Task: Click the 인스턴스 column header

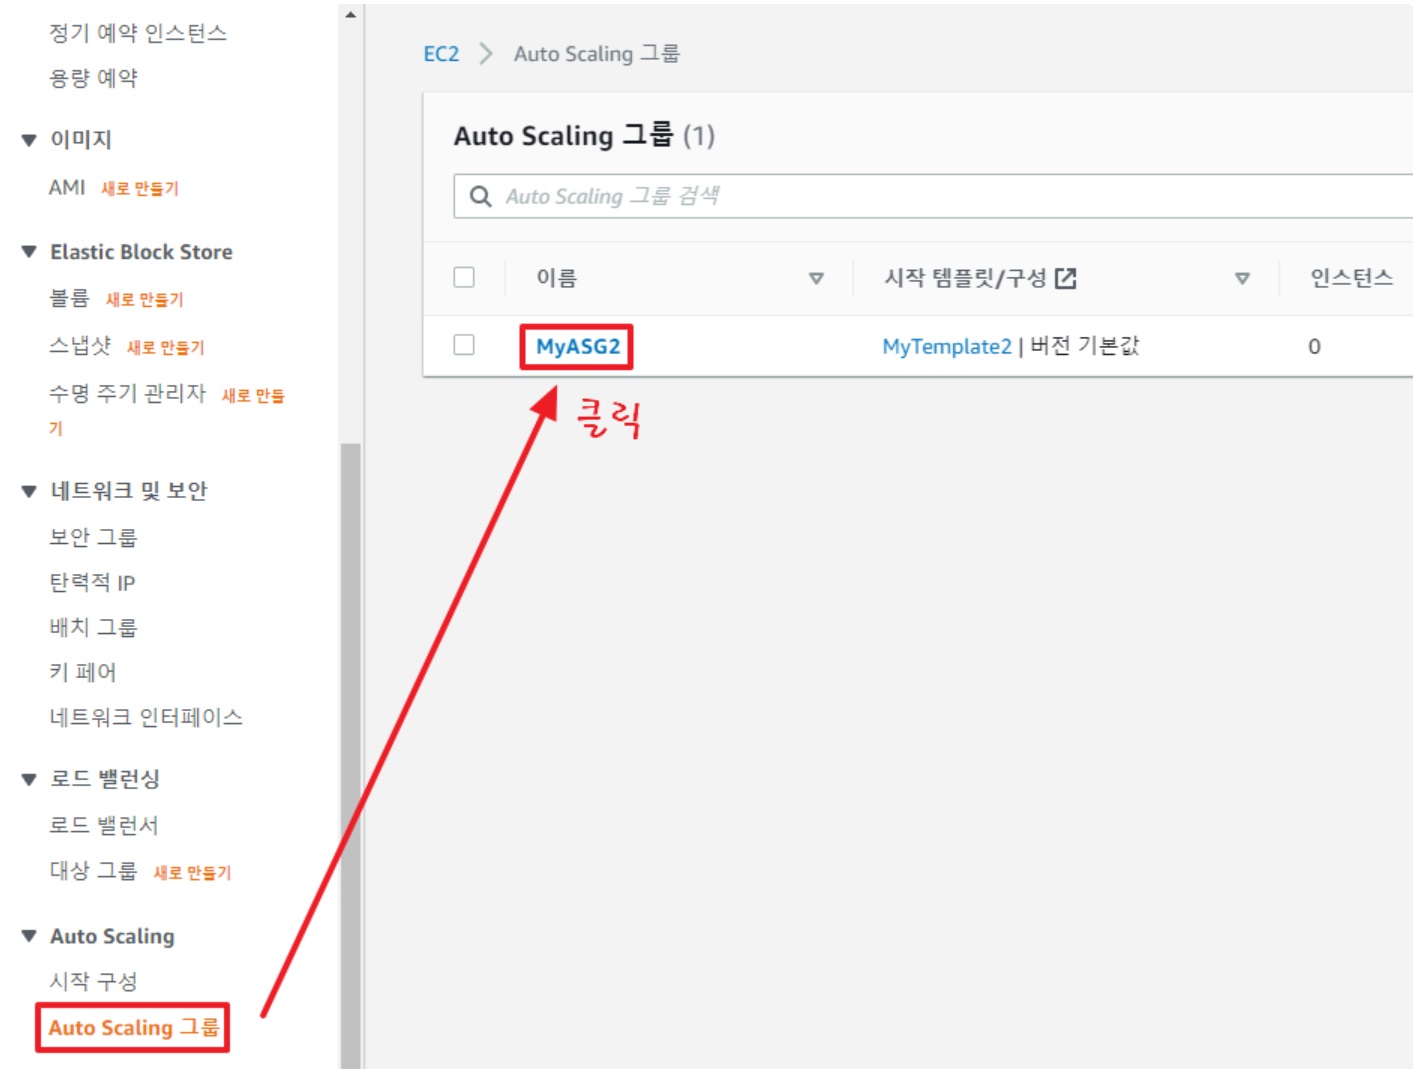Action: click(1352, 278)
